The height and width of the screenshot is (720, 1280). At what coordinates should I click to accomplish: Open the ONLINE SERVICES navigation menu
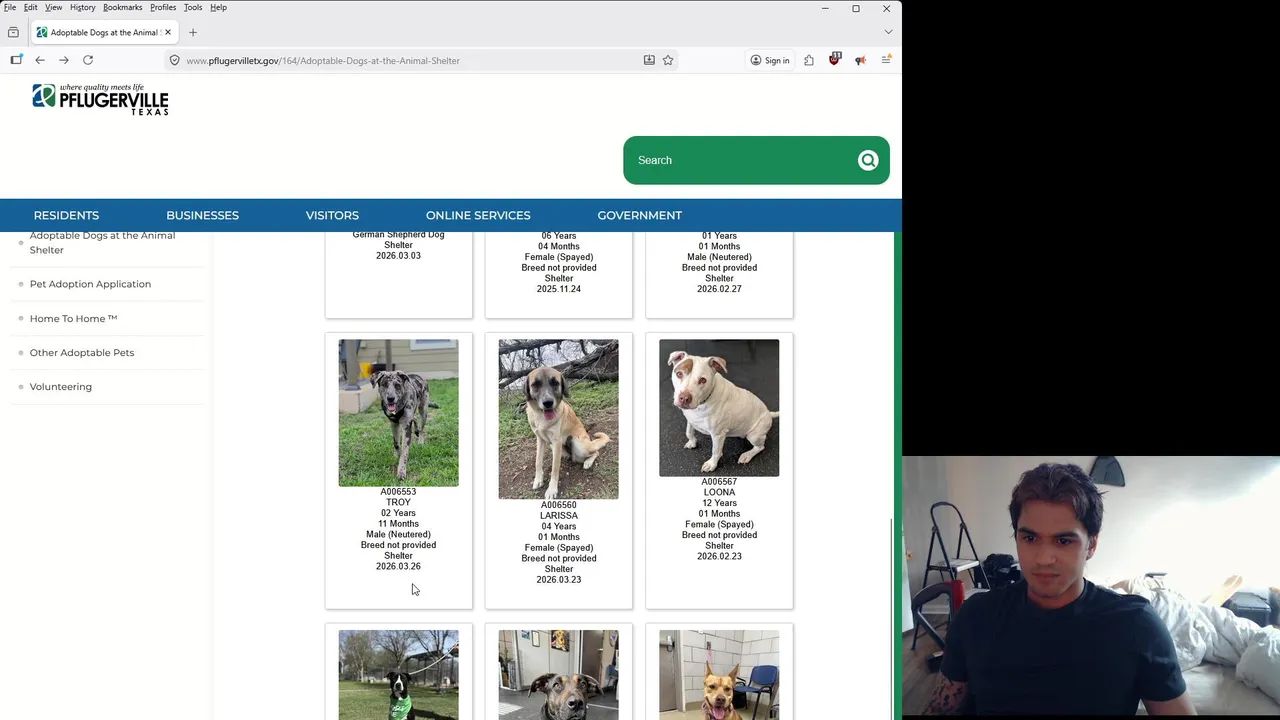point(478,215)
